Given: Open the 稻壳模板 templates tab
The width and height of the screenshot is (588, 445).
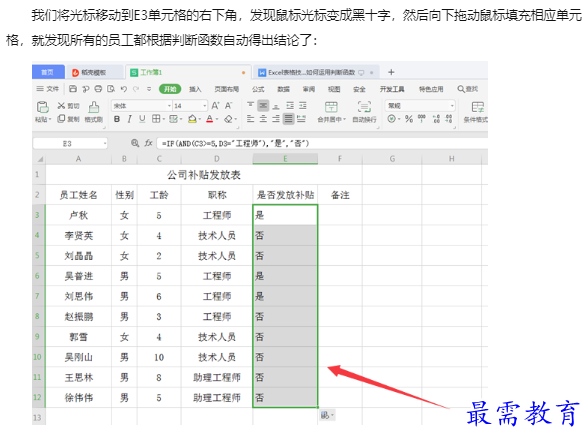Looking at the screenshot, I should pyautogui.click(x=94, y=72).
